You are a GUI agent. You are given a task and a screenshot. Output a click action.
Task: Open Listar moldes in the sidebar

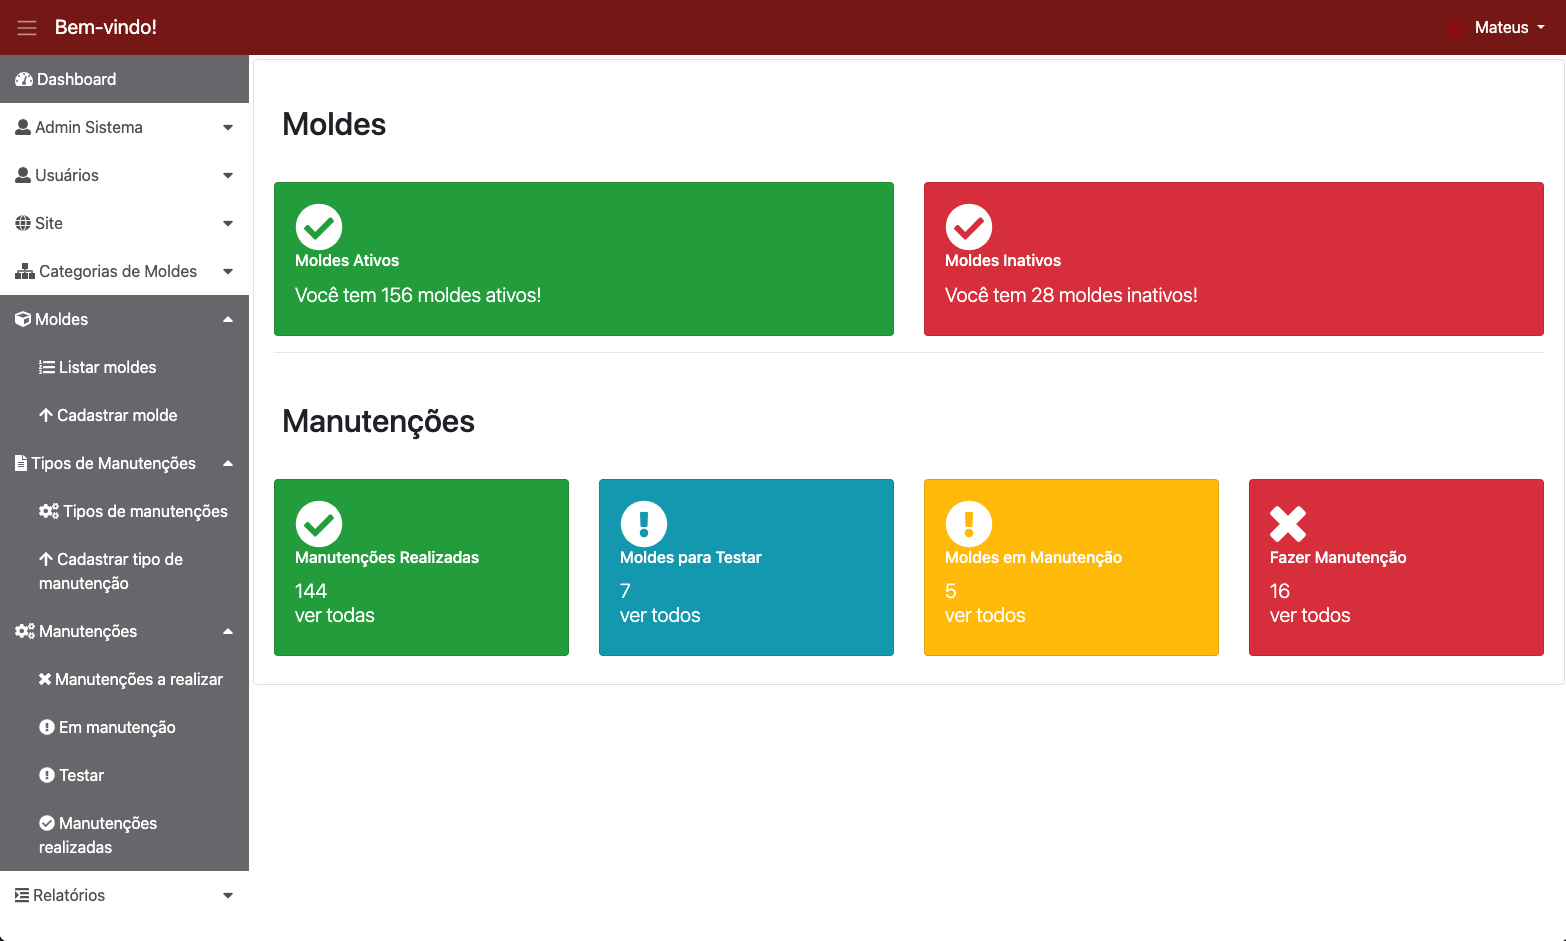[x=107, y=367]
